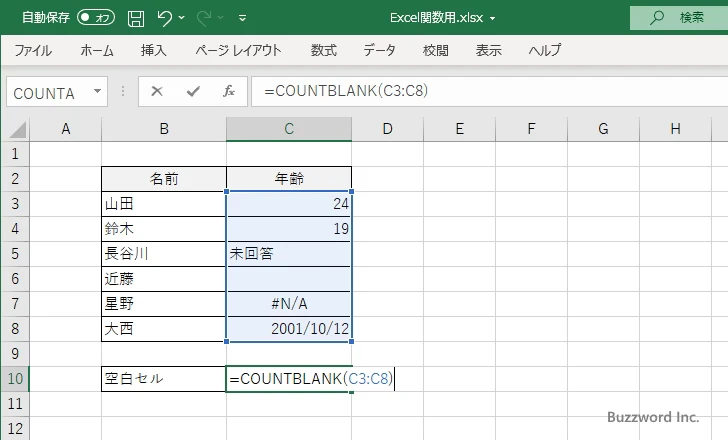Open the ファイル menu tab
This screenshot has height=440, width=728.
point(33,50)
